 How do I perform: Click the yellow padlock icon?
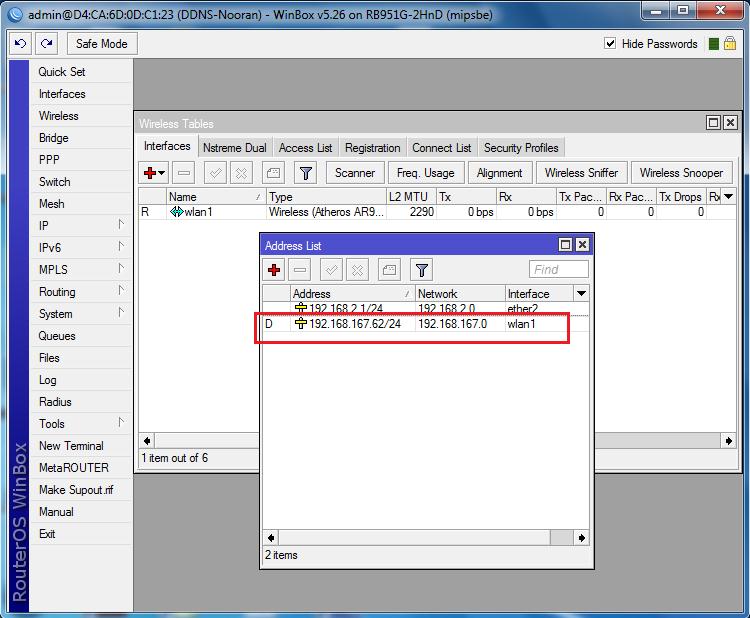[729, 44]
